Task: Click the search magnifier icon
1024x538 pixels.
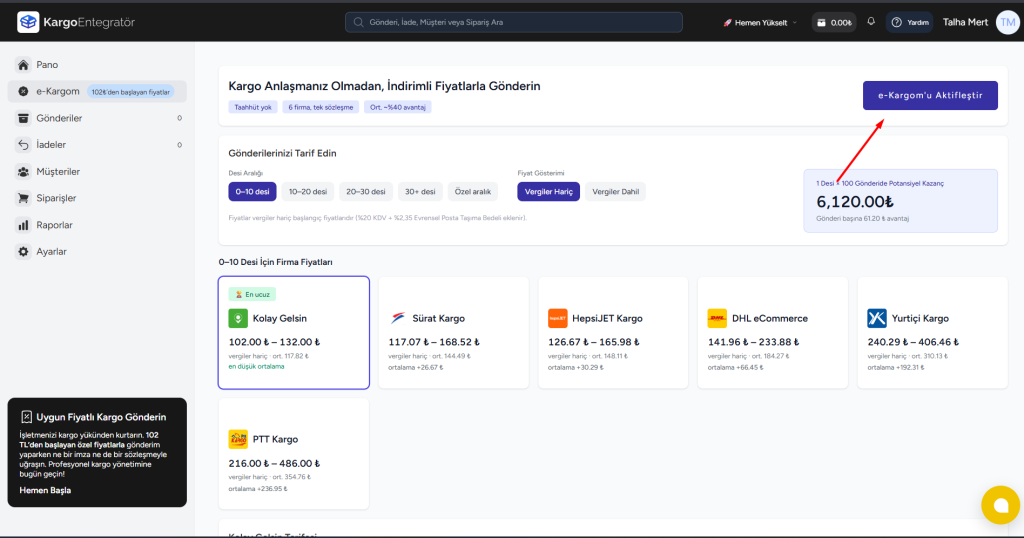Action: coord(358,22)
